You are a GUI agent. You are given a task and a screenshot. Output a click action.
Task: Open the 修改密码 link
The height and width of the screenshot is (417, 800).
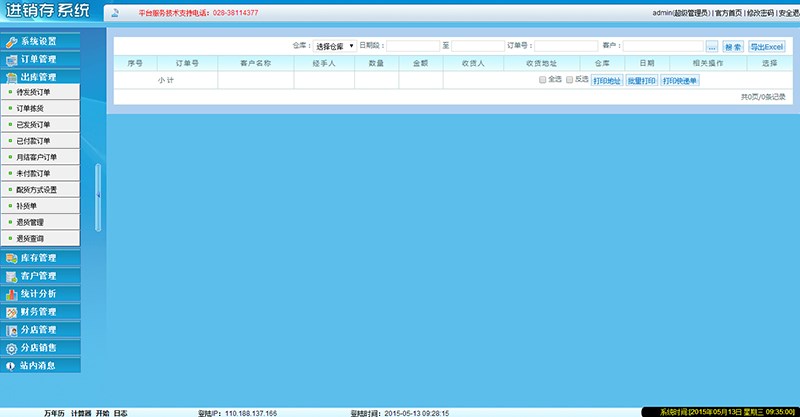tap(760, 13)
